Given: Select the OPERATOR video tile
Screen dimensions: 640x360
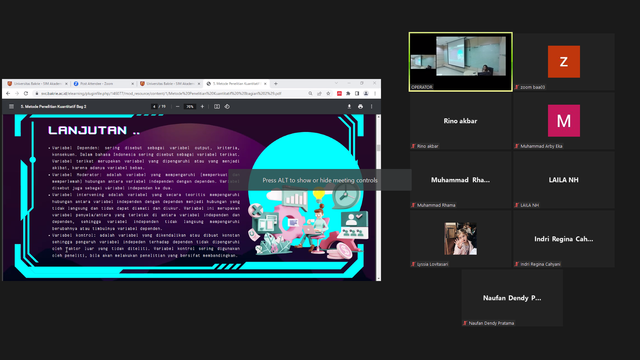Looking at the screenshot, I should click(x=460, y=62).
